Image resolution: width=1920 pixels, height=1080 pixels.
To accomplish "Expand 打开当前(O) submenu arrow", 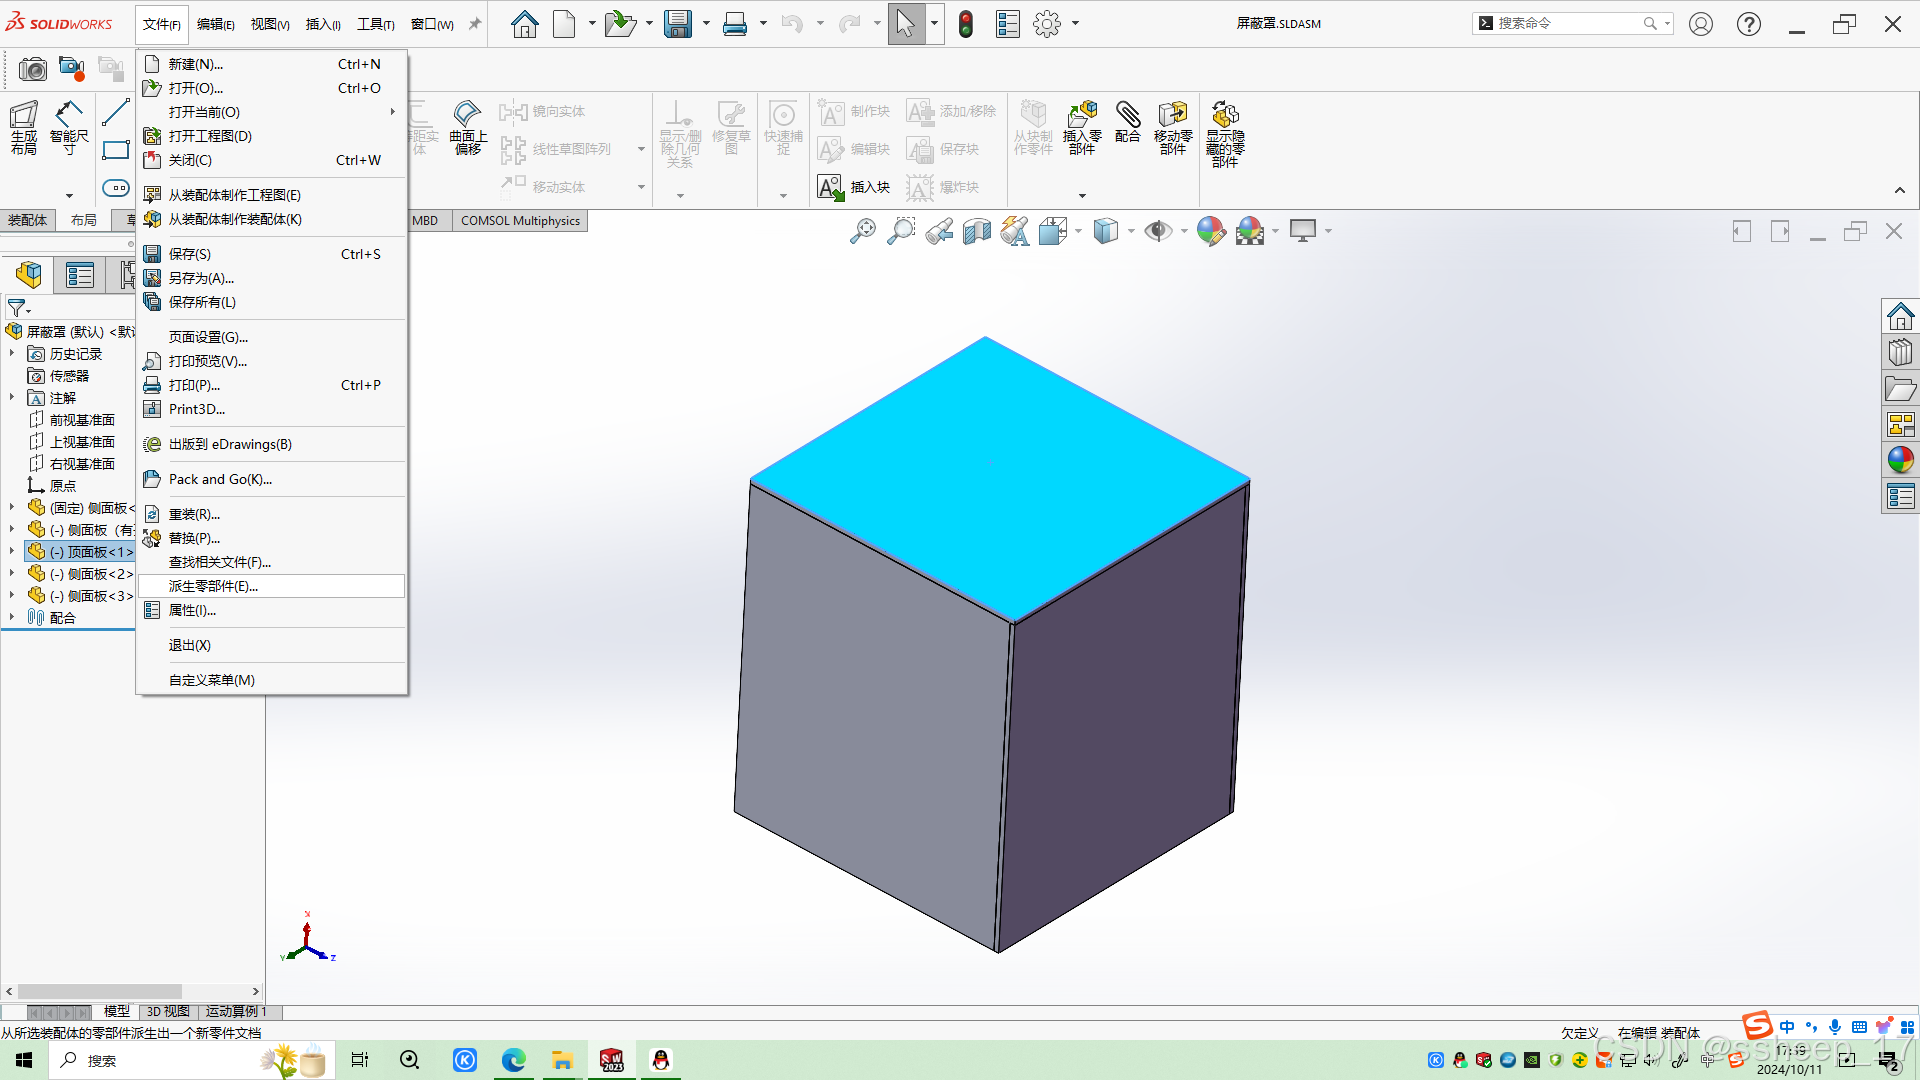I will pyautogui.click(x=392, y=112).
